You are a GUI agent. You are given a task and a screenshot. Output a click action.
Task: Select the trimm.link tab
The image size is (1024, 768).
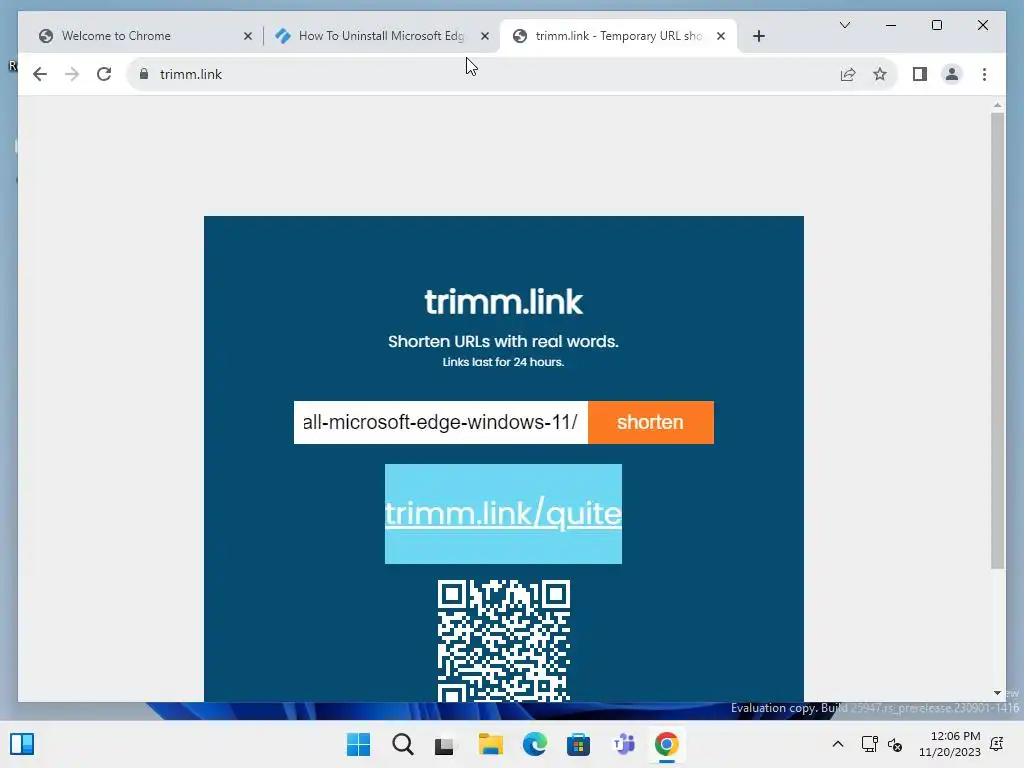[618, 36]
